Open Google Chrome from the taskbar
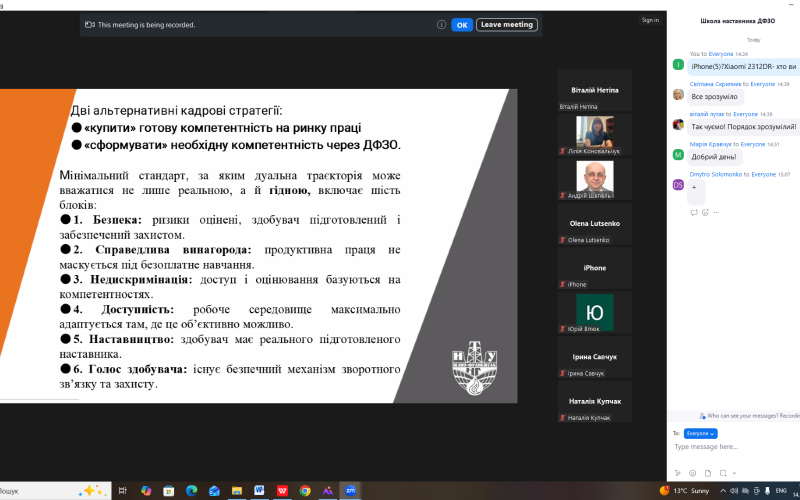 point(305,491)
